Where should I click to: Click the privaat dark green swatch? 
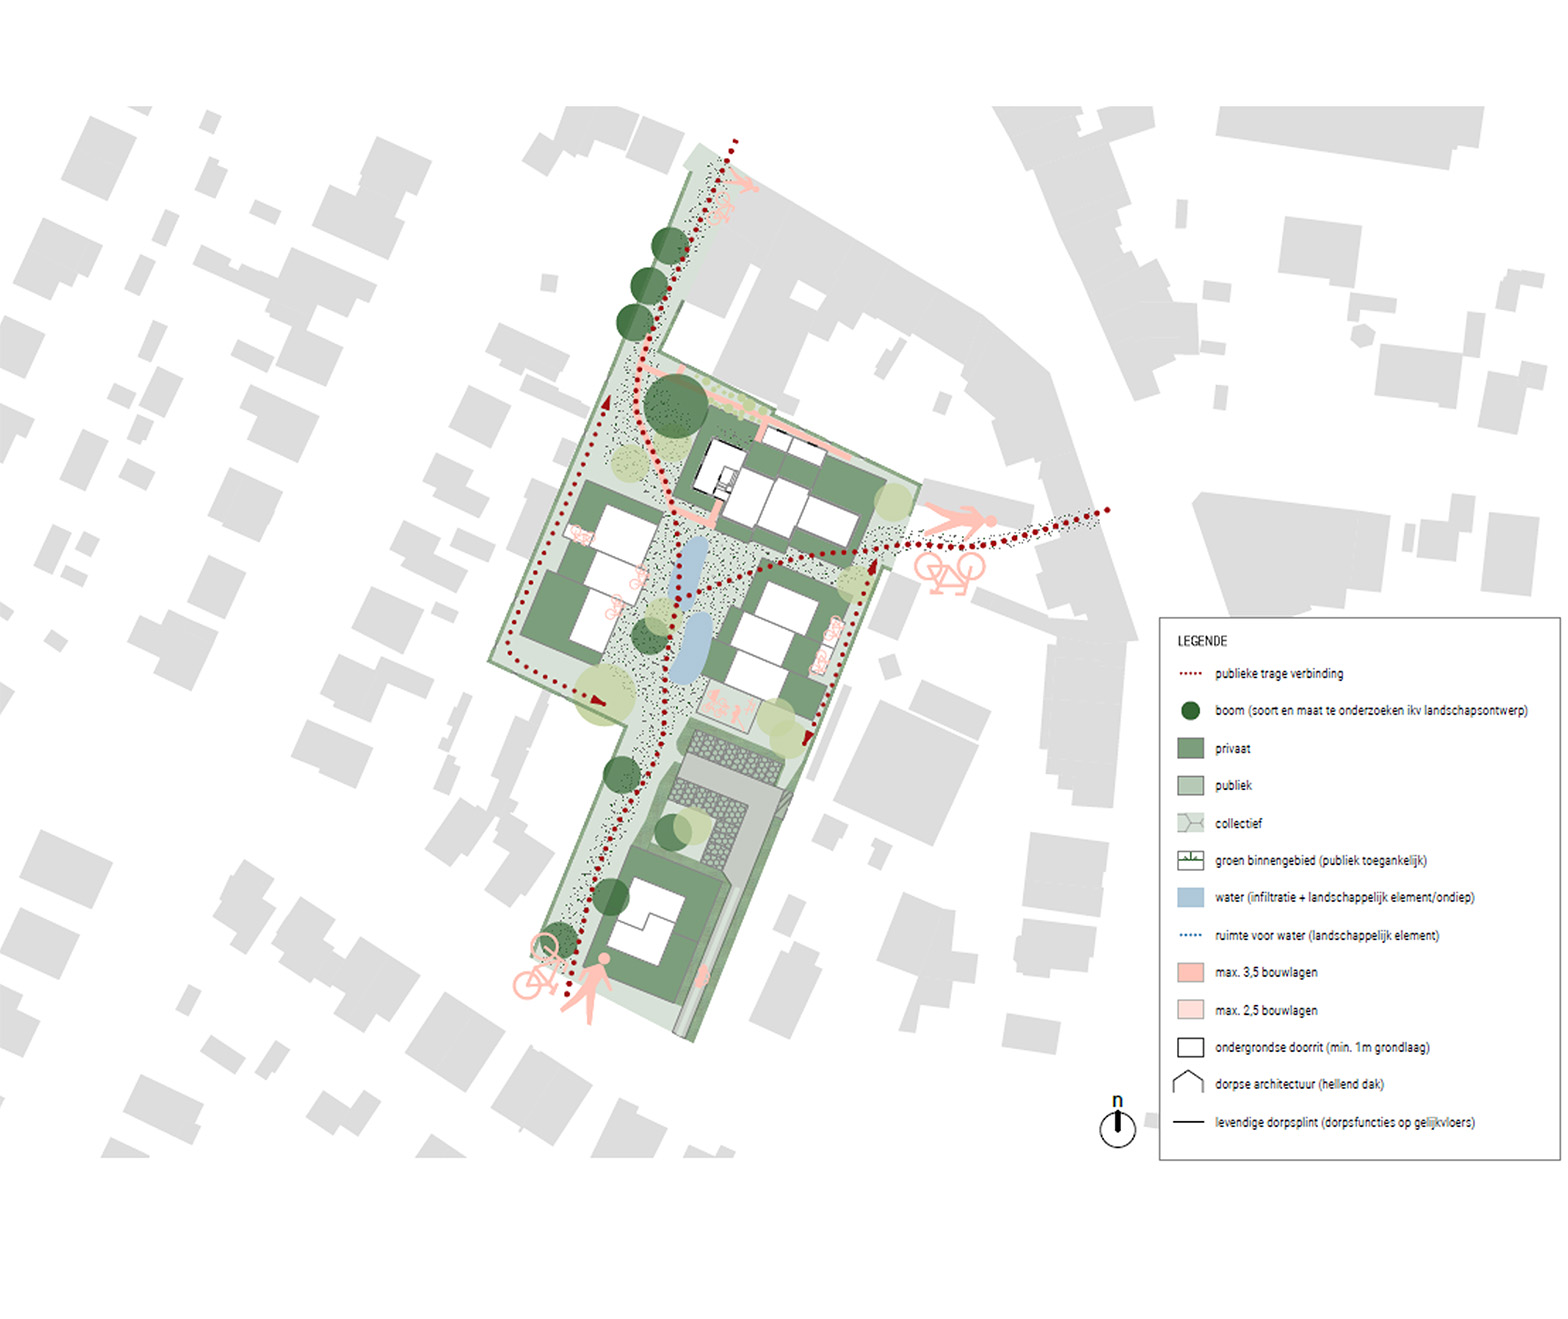(1190, 748)
